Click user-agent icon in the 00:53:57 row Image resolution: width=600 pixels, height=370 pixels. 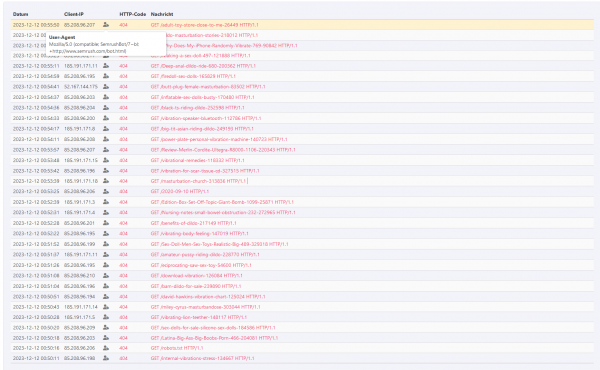click(106, 150)
